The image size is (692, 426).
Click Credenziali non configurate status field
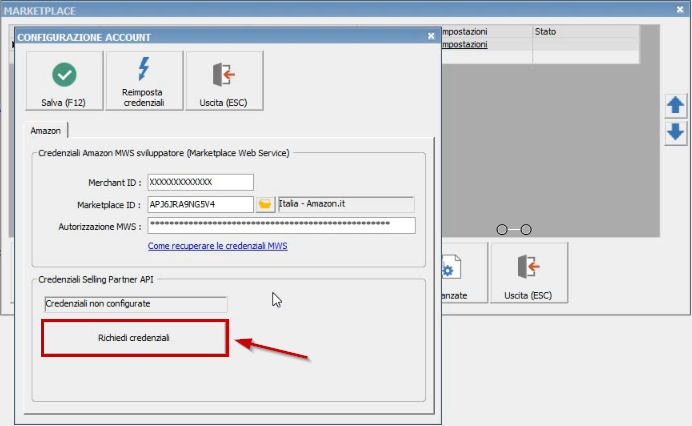[136, 304]
